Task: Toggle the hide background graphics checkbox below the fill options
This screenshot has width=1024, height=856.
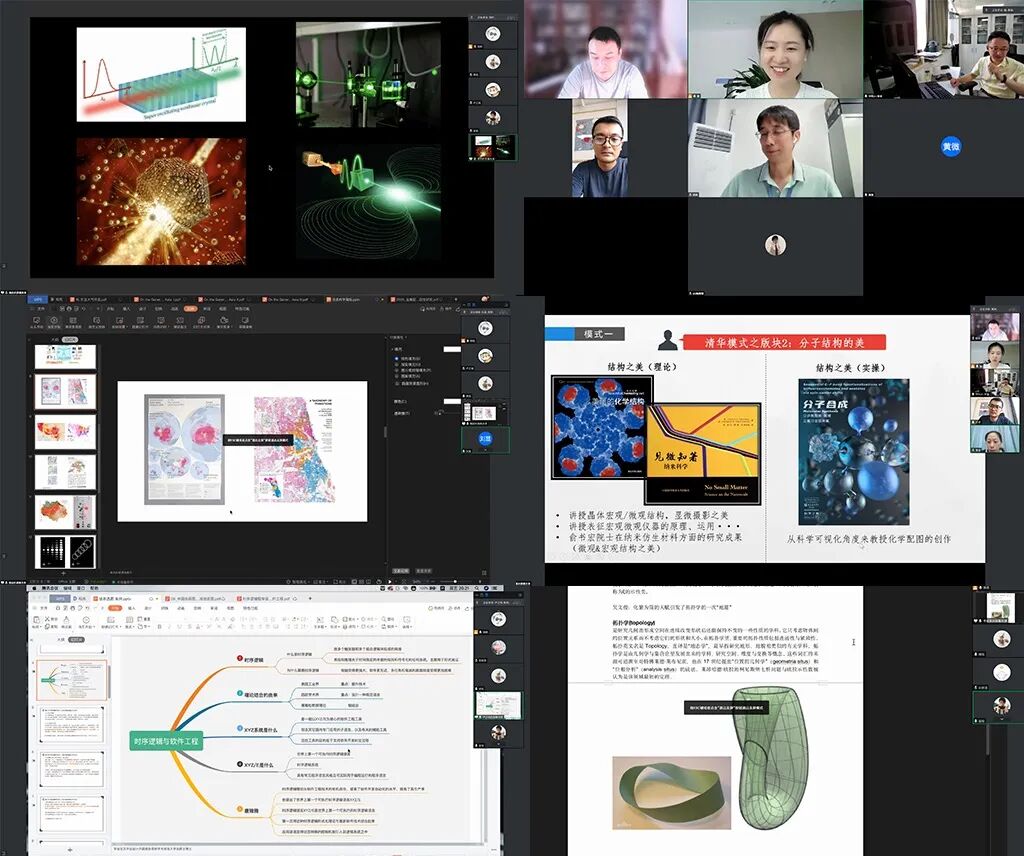Action: pos(396,383)
